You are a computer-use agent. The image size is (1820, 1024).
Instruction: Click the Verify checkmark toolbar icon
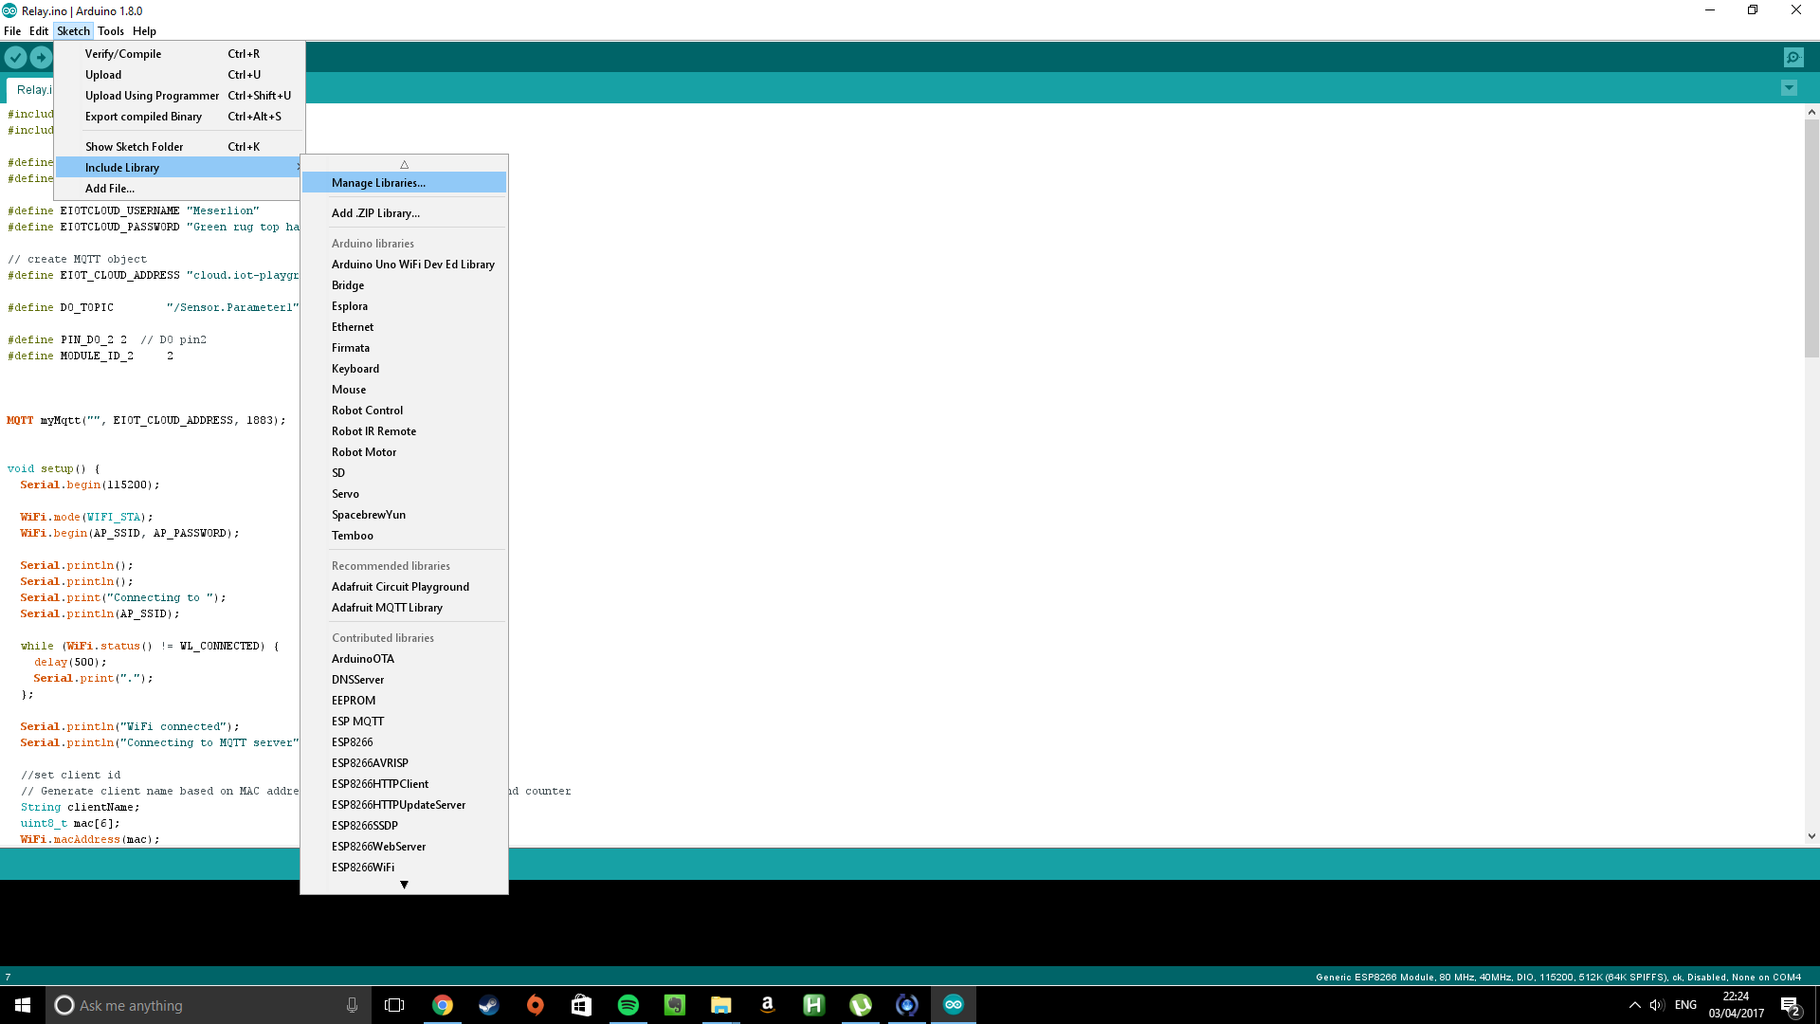coord(16,57)
